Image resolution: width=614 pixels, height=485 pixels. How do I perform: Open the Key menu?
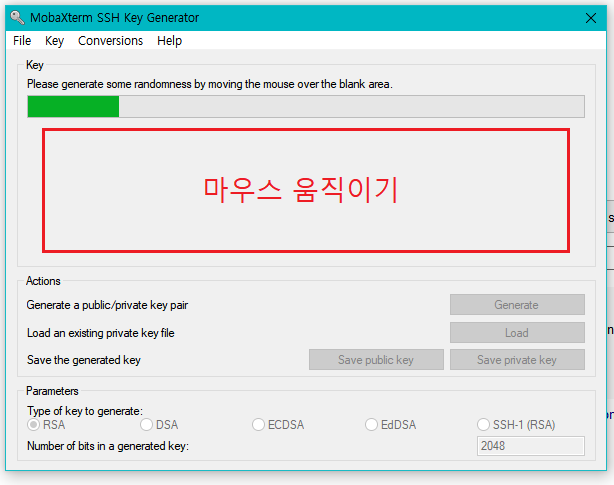pyautogui.click(x=54, y=41)
